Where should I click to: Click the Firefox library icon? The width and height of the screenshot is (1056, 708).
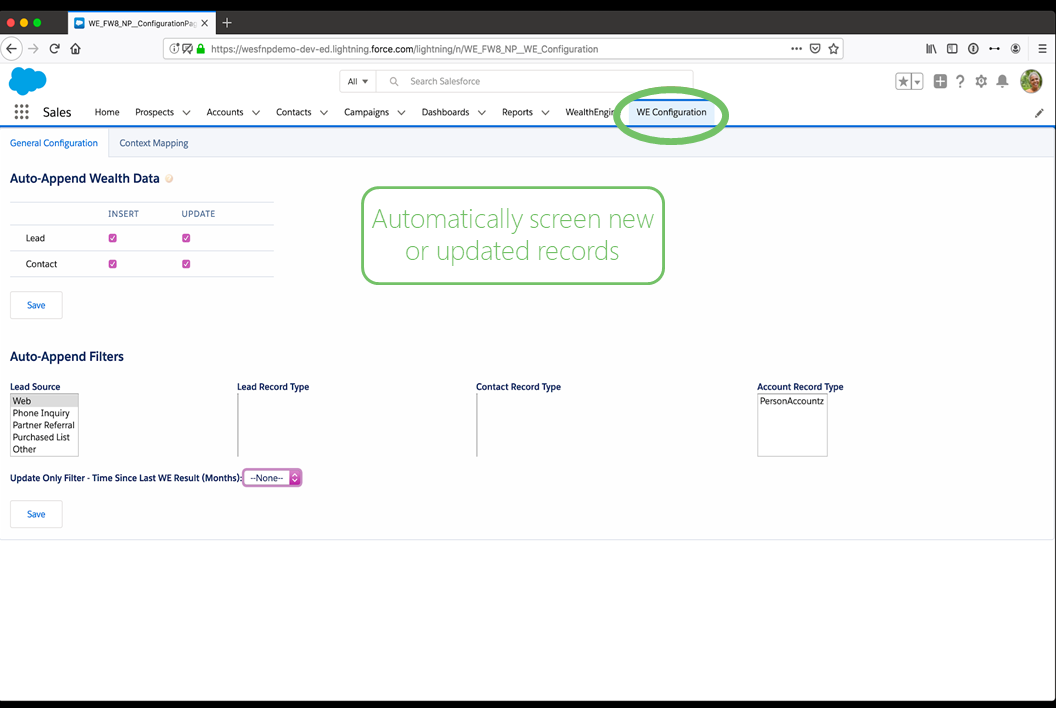(930, 48)
